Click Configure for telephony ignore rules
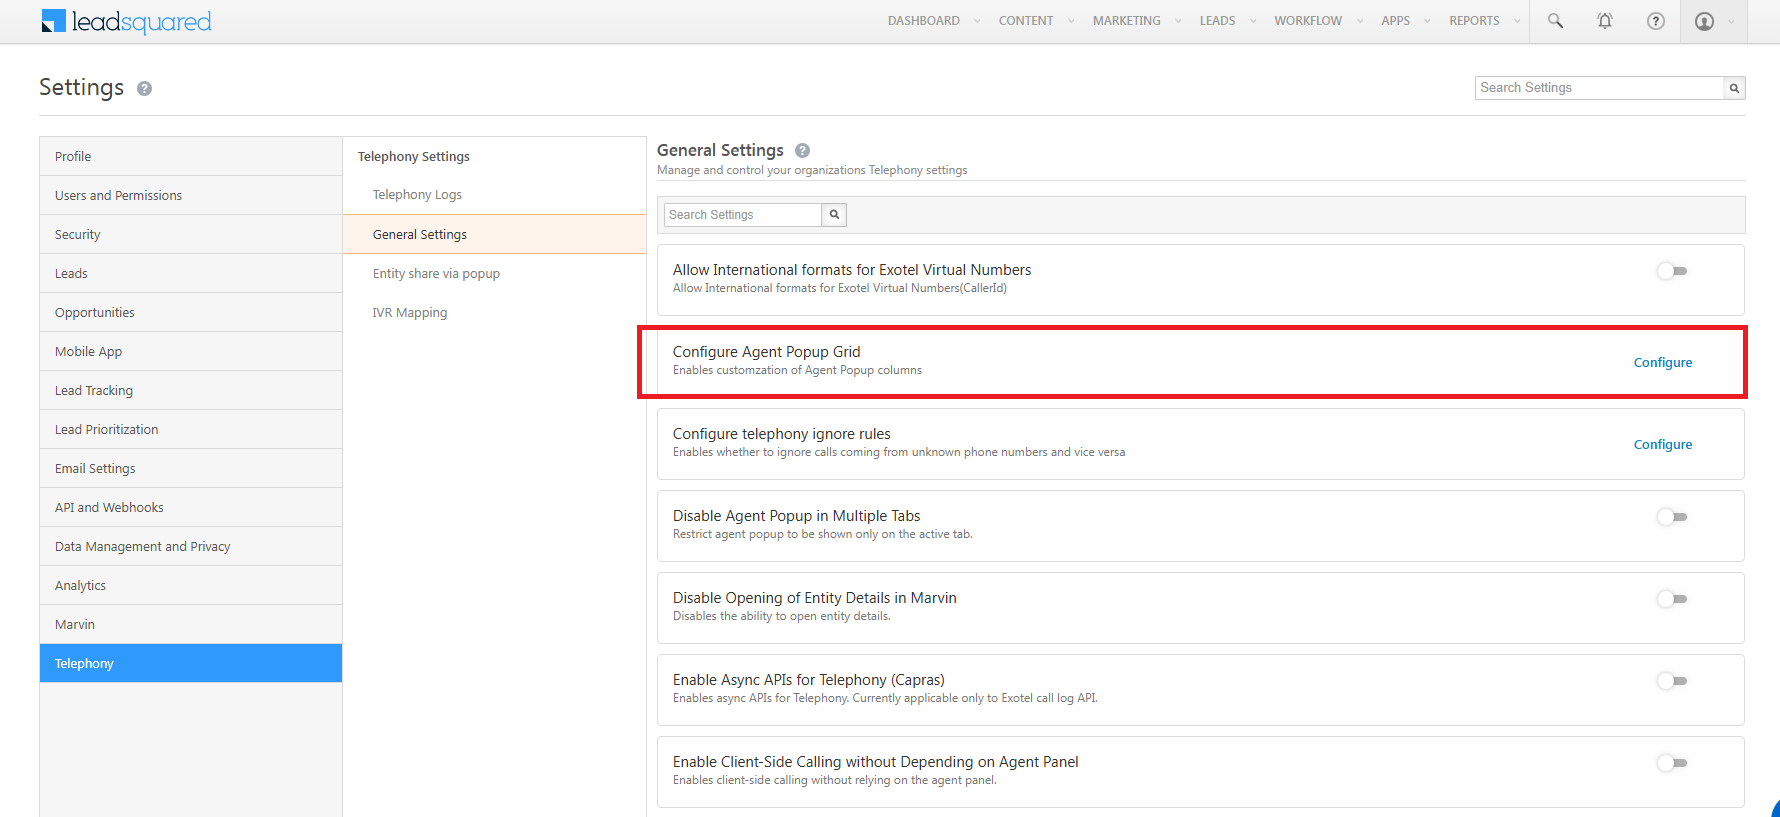This screenshot has height=817, width=1780. 1662,445
